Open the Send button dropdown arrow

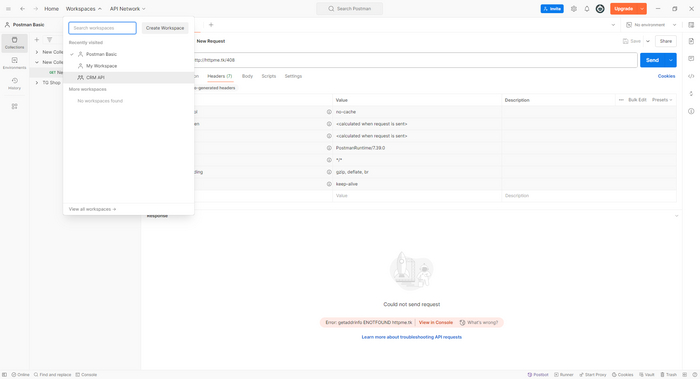tap(671, 60)
